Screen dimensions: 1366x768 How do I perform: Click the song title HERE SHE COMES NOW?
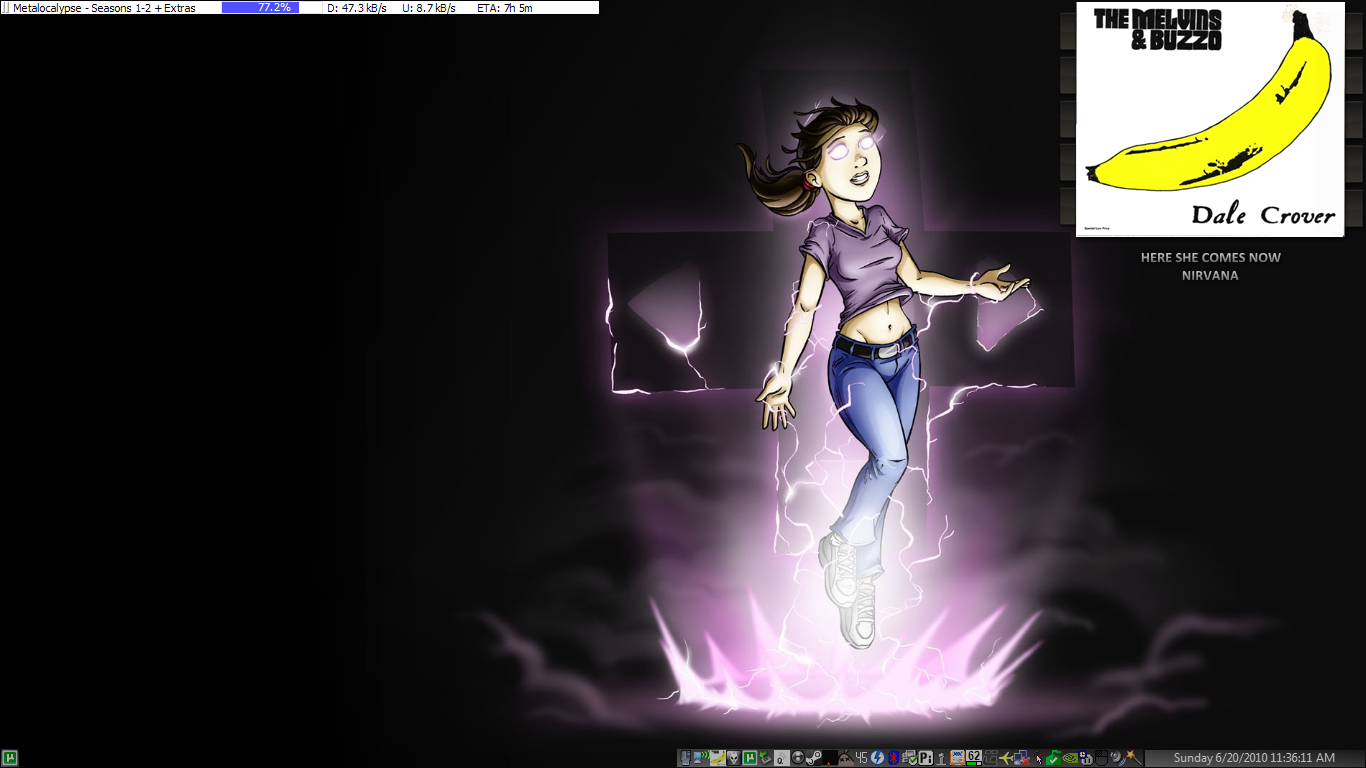click(x=1210, y=257)
